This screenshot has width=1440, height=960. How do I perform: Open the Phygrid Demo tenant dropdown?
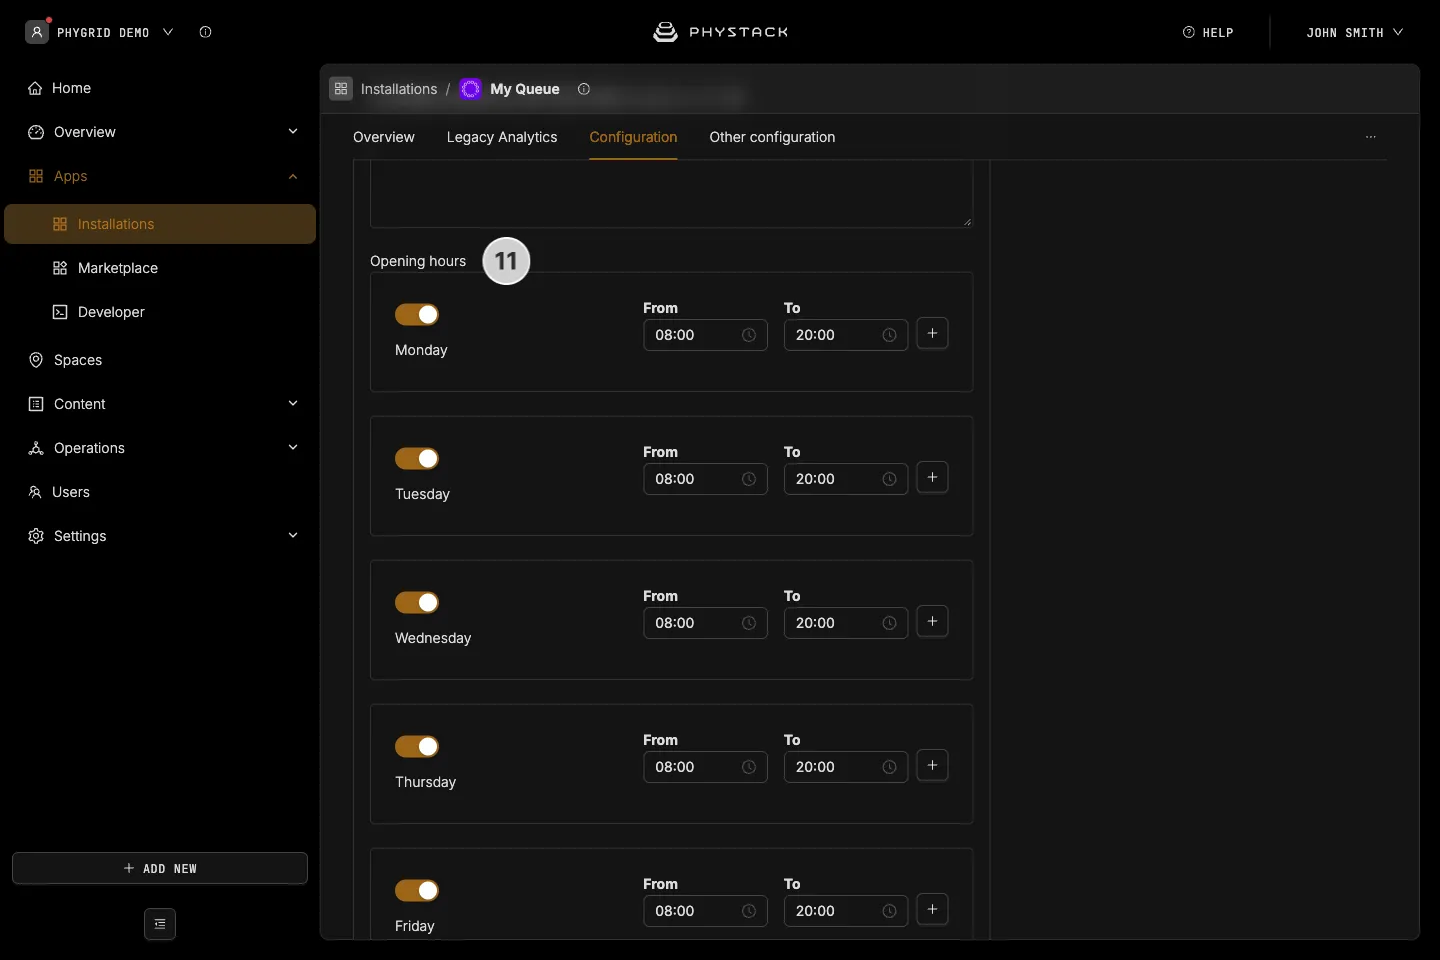tap(100, 32)
